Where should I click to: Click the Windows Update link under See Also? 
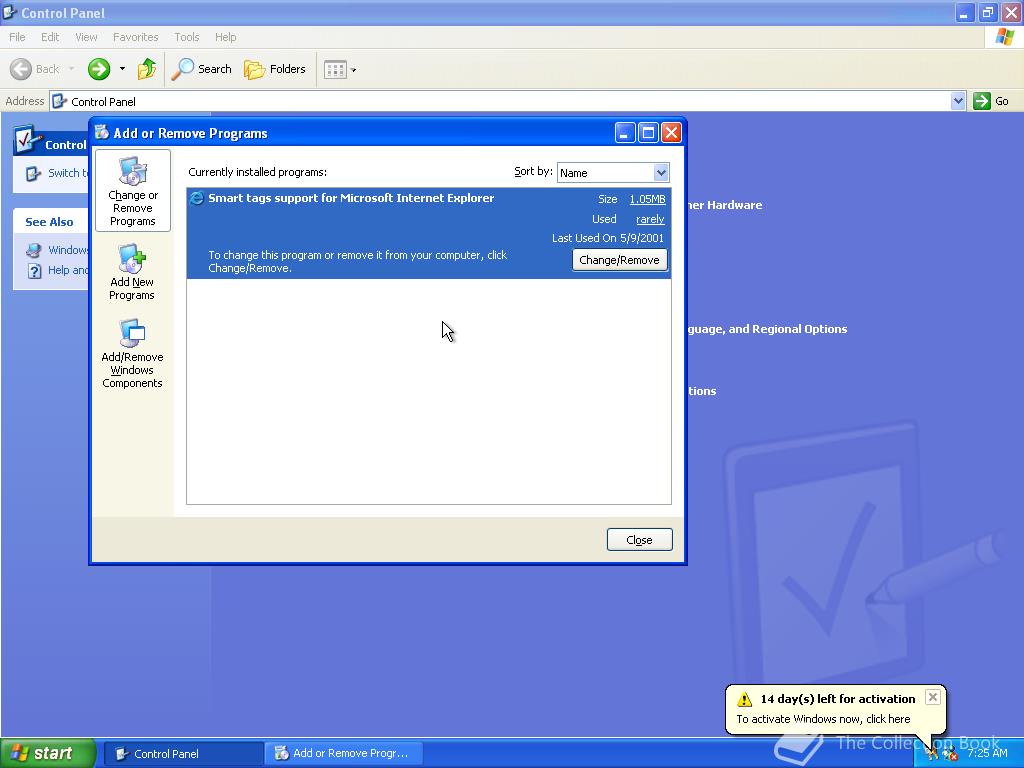click(68, 250)
